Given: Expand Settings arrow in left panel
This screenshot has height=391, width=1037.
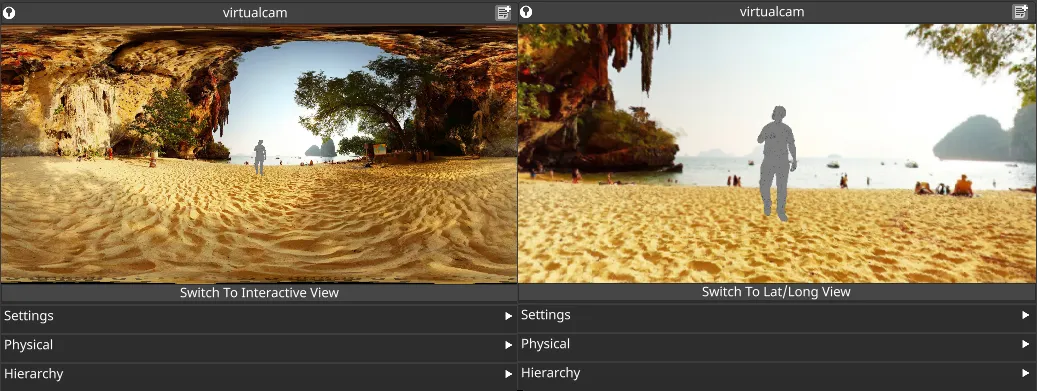Looking at the screenshot, I should tap(509, 316).
